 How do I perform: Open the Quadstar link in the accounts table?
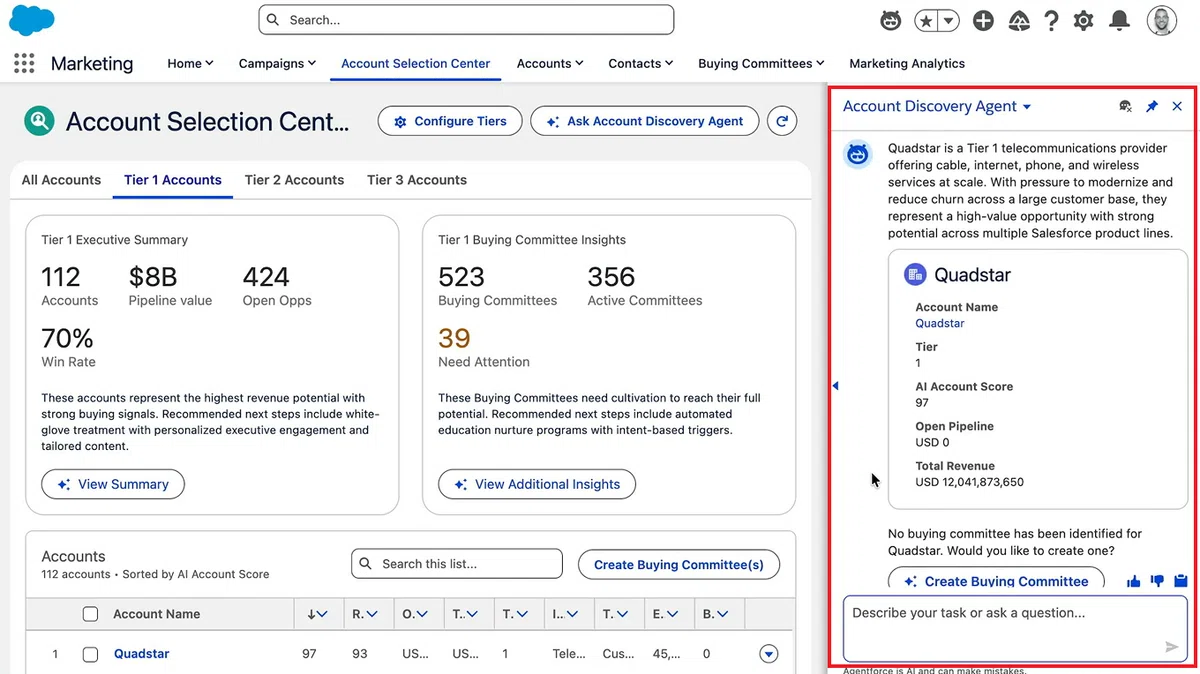tap(142, 654)
